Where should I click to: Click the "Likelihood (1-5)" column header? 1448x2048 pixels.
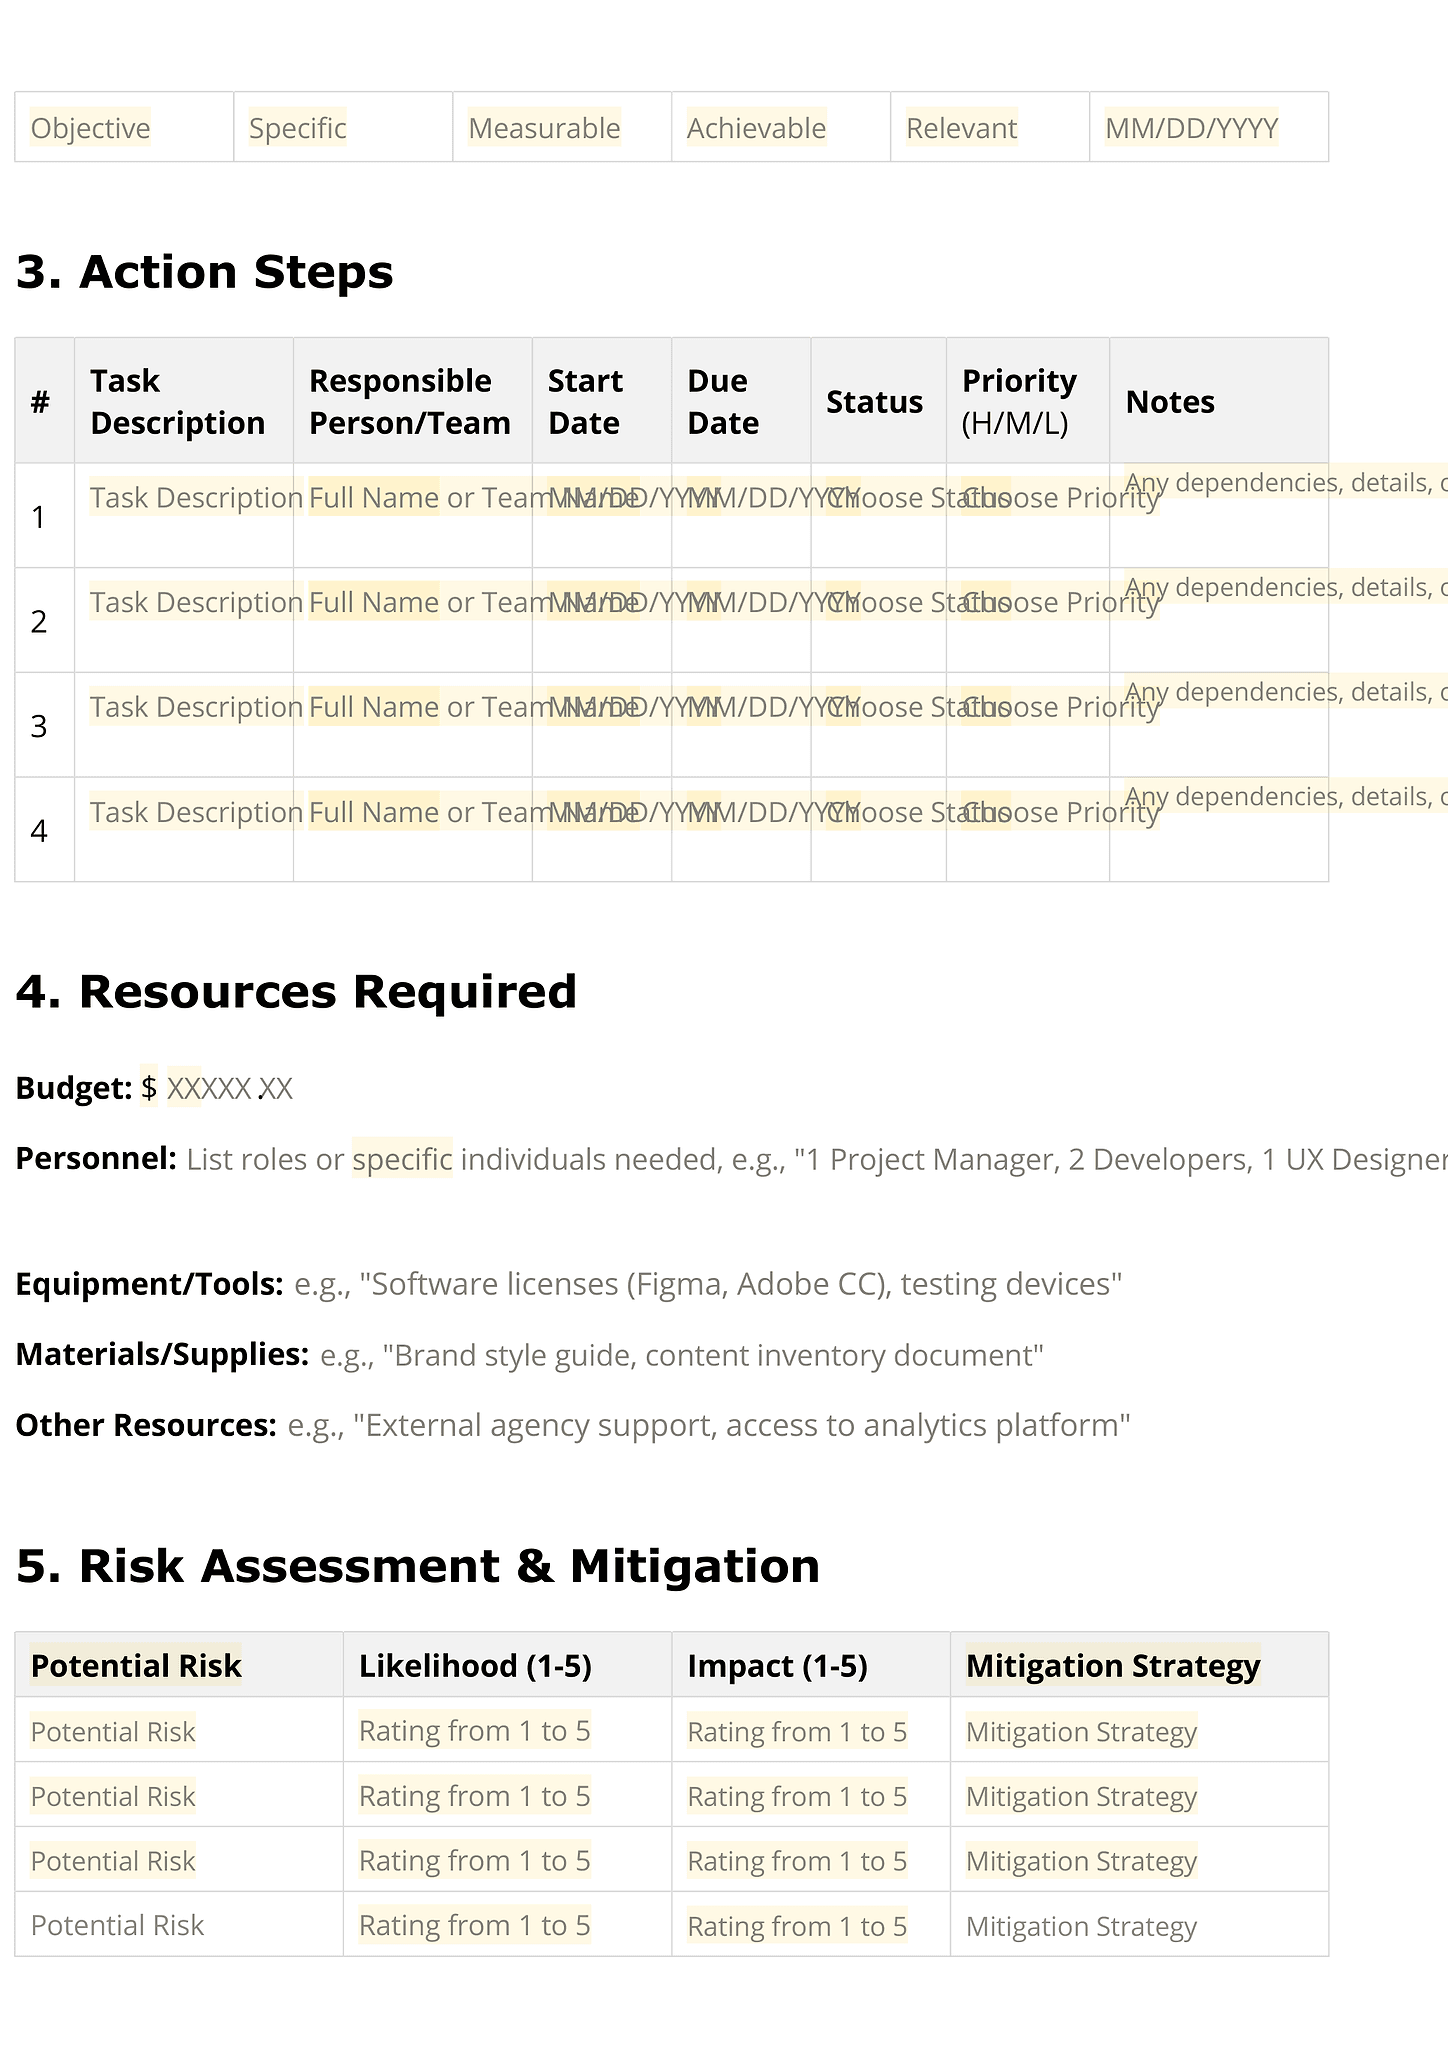476,1665
